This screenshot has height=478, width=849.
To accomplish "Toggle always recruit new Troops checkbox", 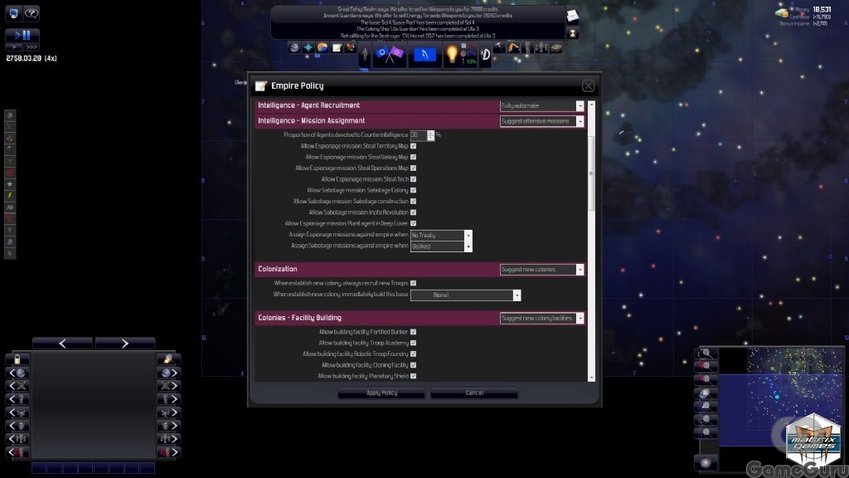I will pos(413,283).
